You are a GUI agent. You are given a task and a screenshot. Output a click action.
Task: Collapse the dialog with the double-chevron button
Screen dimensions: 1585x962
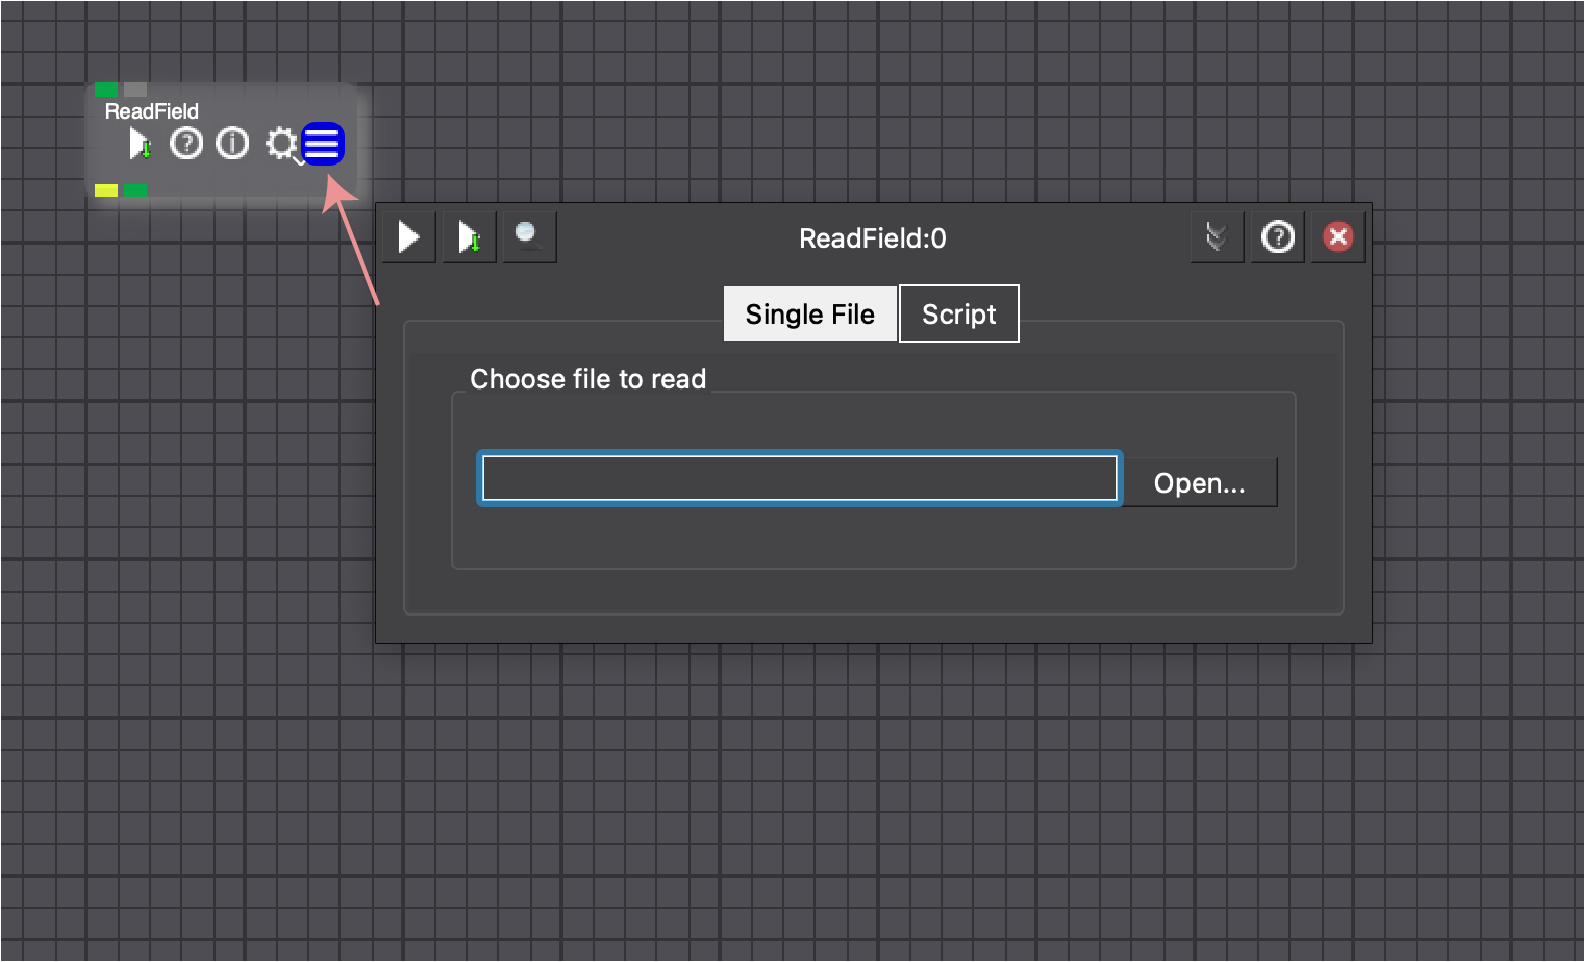tap(1217, 237)
